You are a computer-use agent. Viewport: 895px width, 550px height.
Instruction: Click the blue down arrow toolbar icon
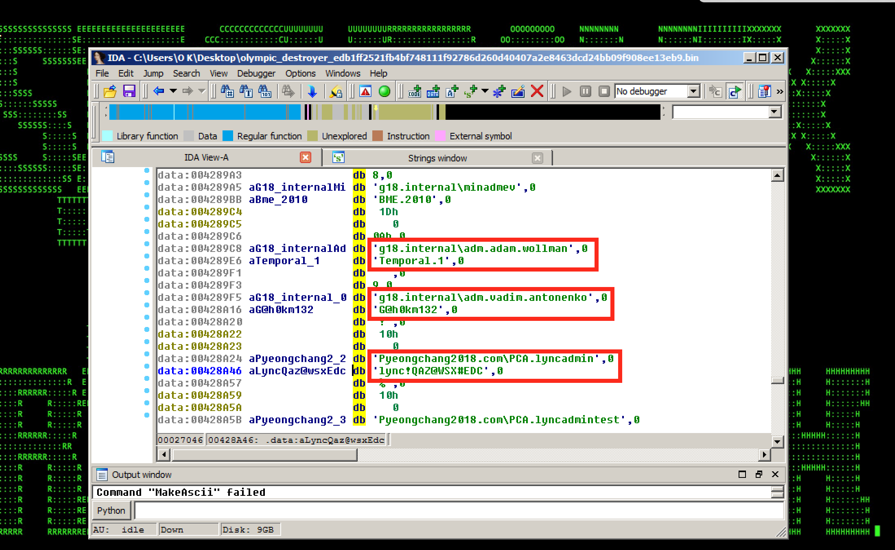[x=312, y=92]
